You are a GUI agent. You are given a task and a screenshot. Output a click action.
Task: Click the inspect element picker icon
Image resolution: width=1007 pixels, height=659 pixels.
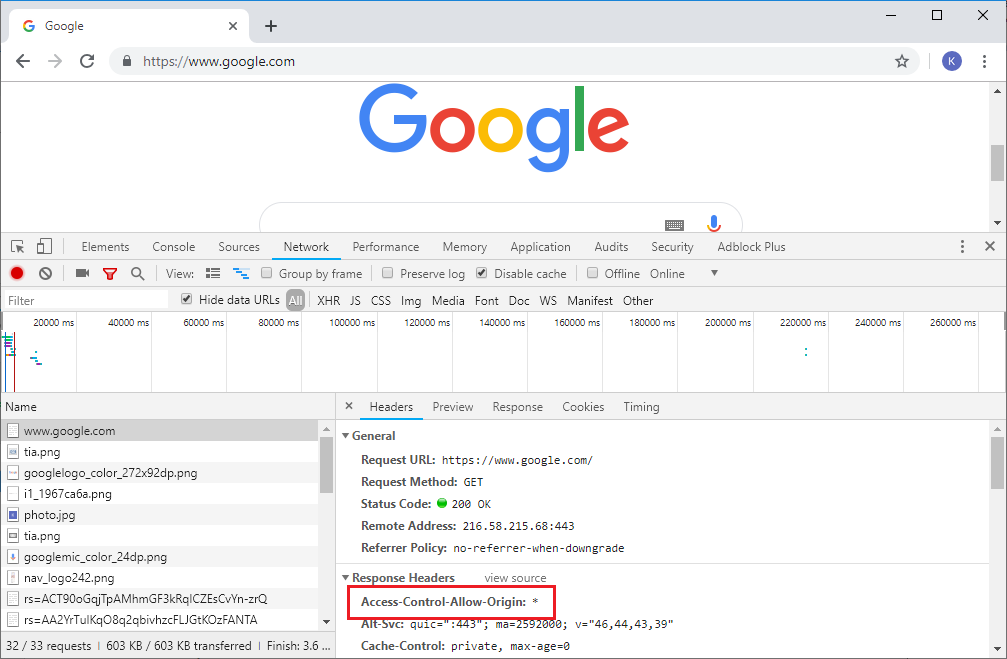pyautogui.click(x=17, y=247)
